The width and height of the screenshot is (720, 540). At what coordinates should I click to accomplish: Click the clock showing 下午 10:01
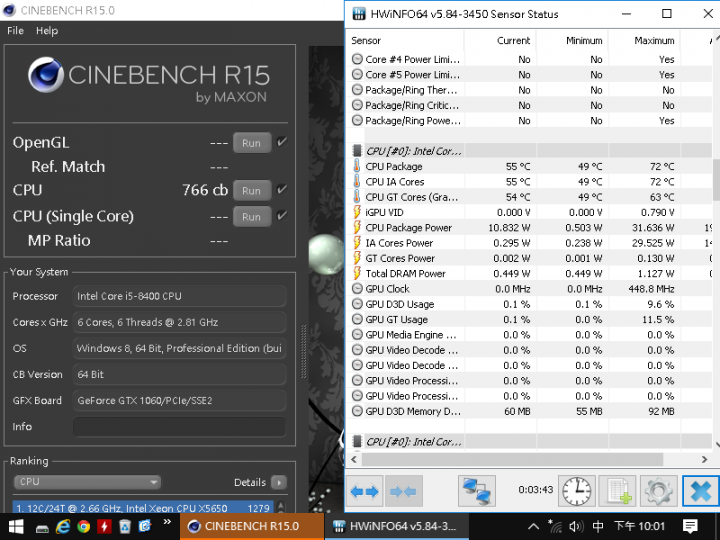pos(640,526)
